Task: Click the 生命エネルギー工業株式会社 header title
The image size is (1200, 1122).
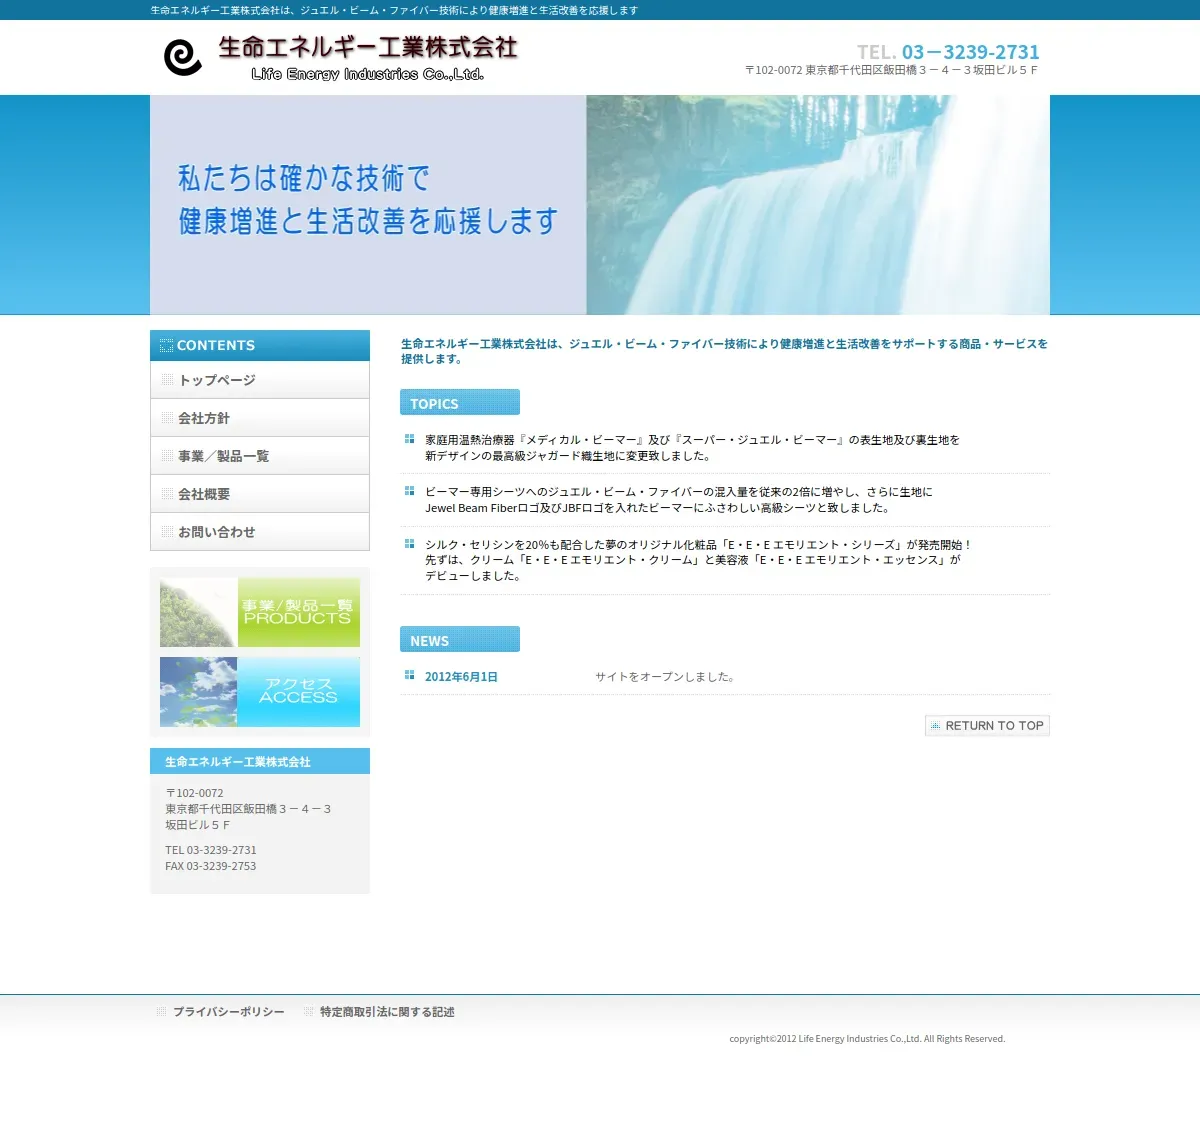Action: point(368,47)
